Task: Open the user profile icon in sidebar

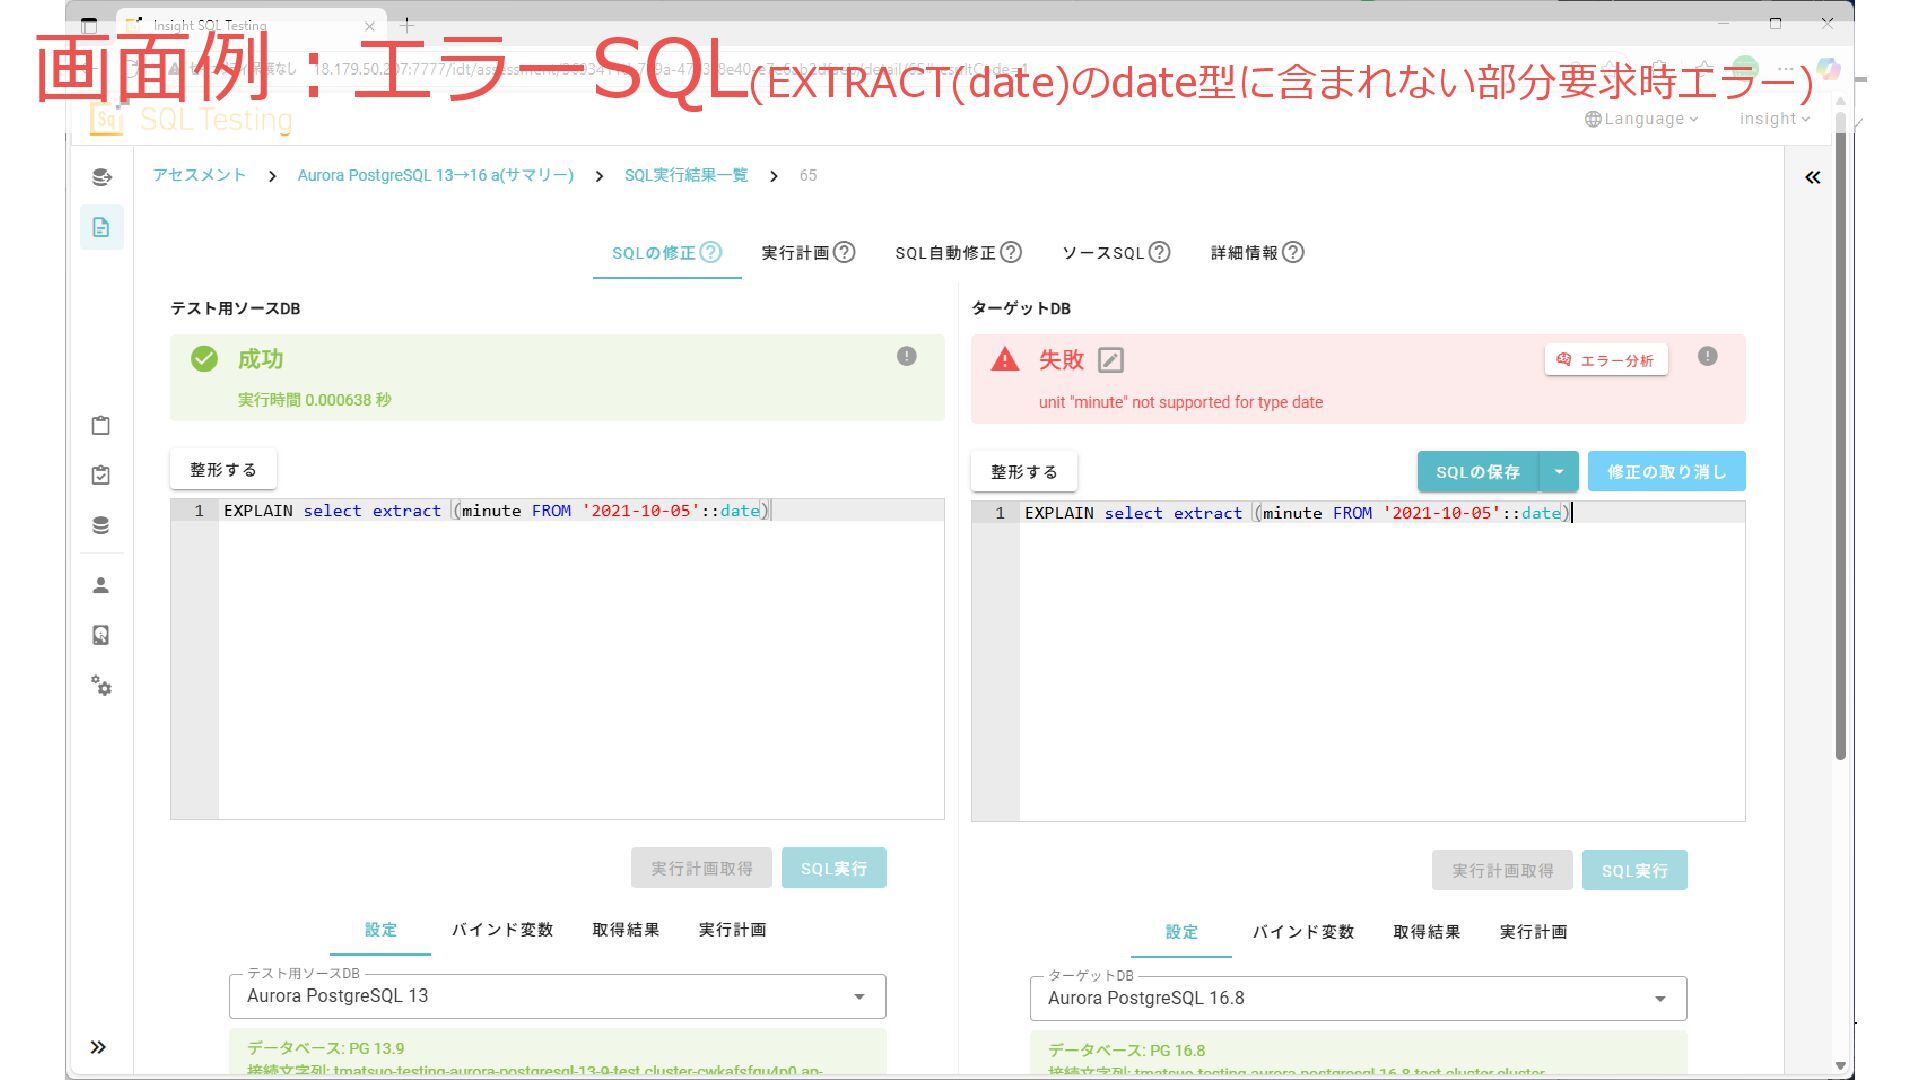Action: (x=101, y=585)
